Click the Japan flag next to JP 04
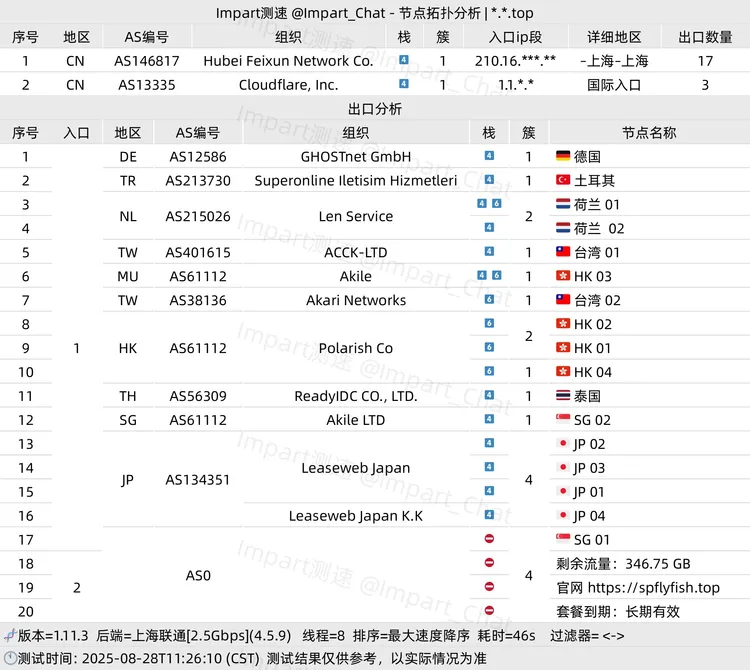 click(562, 517)
